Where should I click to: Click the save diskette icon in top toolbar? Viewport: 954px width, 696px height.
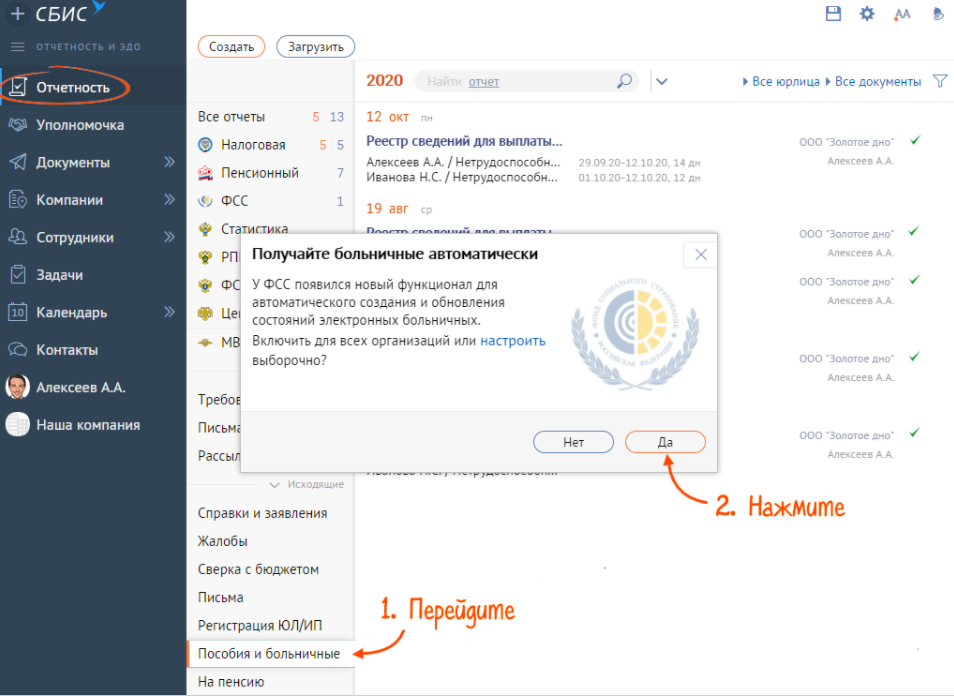tap(833, 13)
